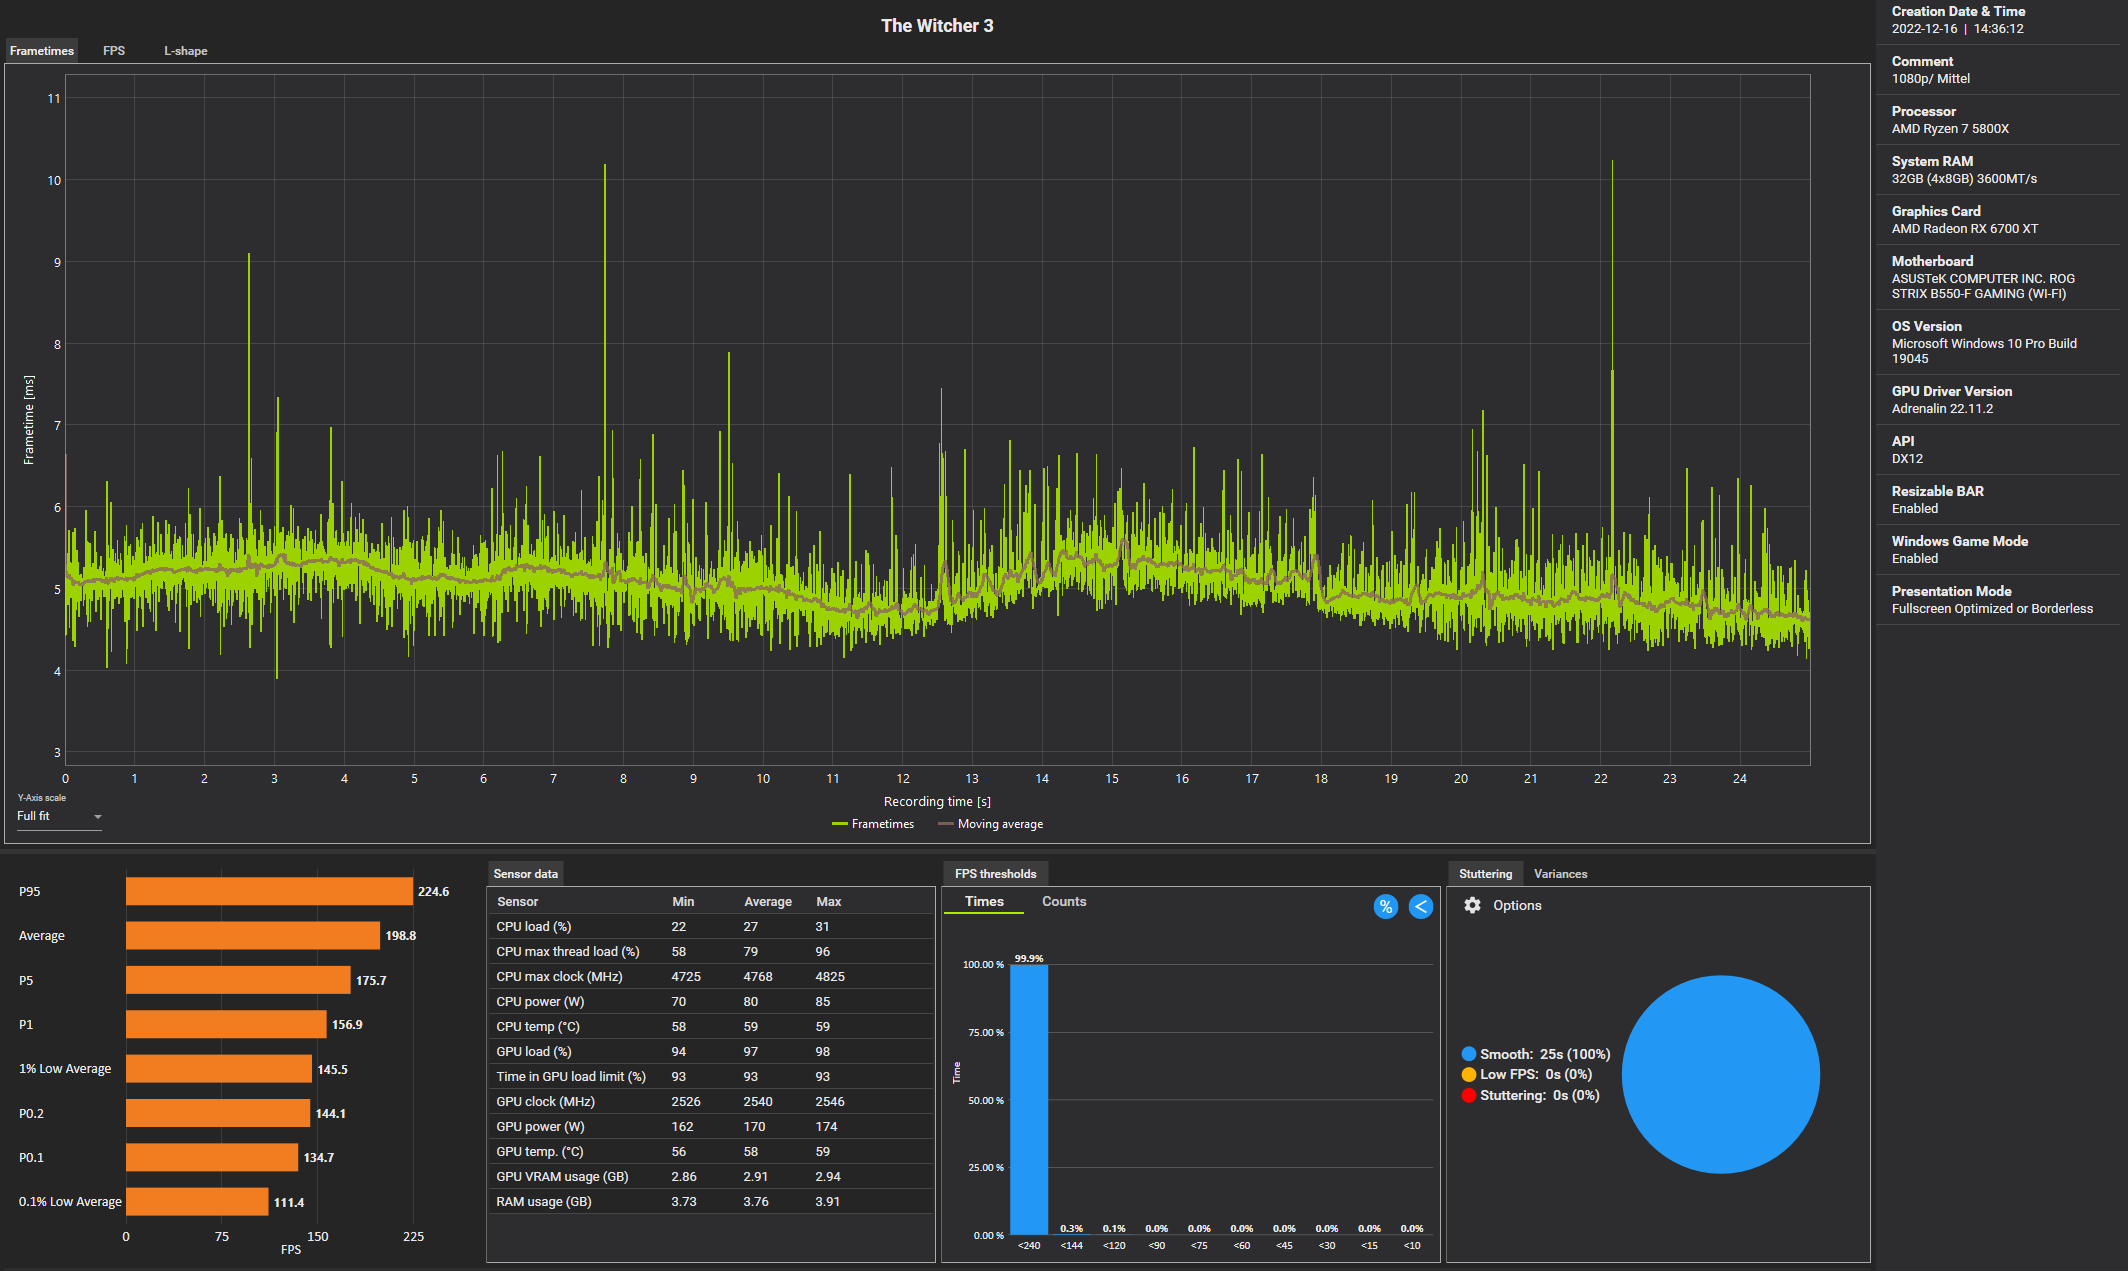
Task: Click the Stuttering red legend dot
Action: (x=1468, y=1095)
